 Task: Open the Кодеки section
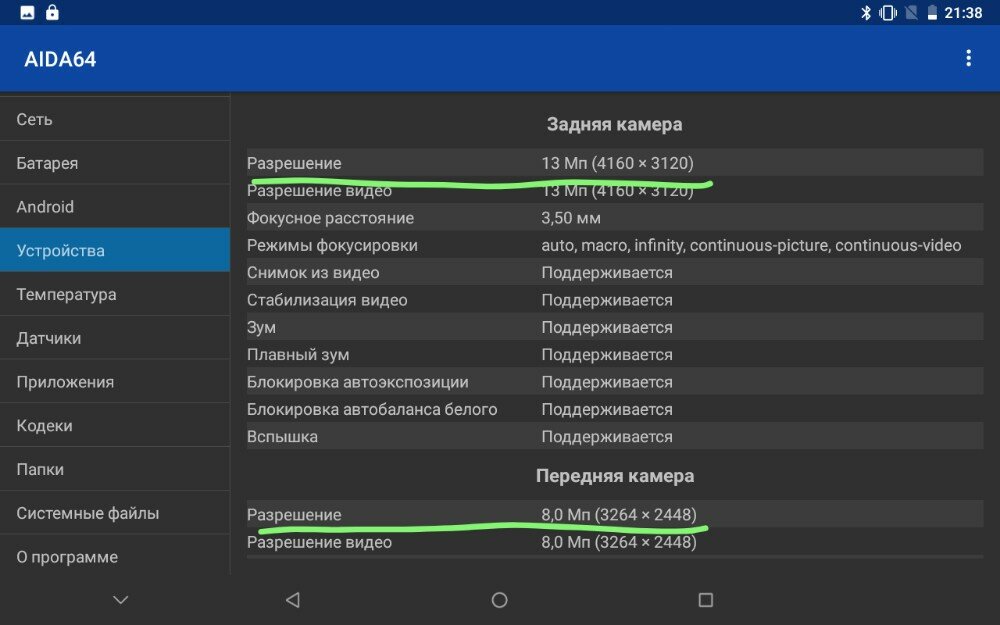pyautogui.click(x=115, y=425)
